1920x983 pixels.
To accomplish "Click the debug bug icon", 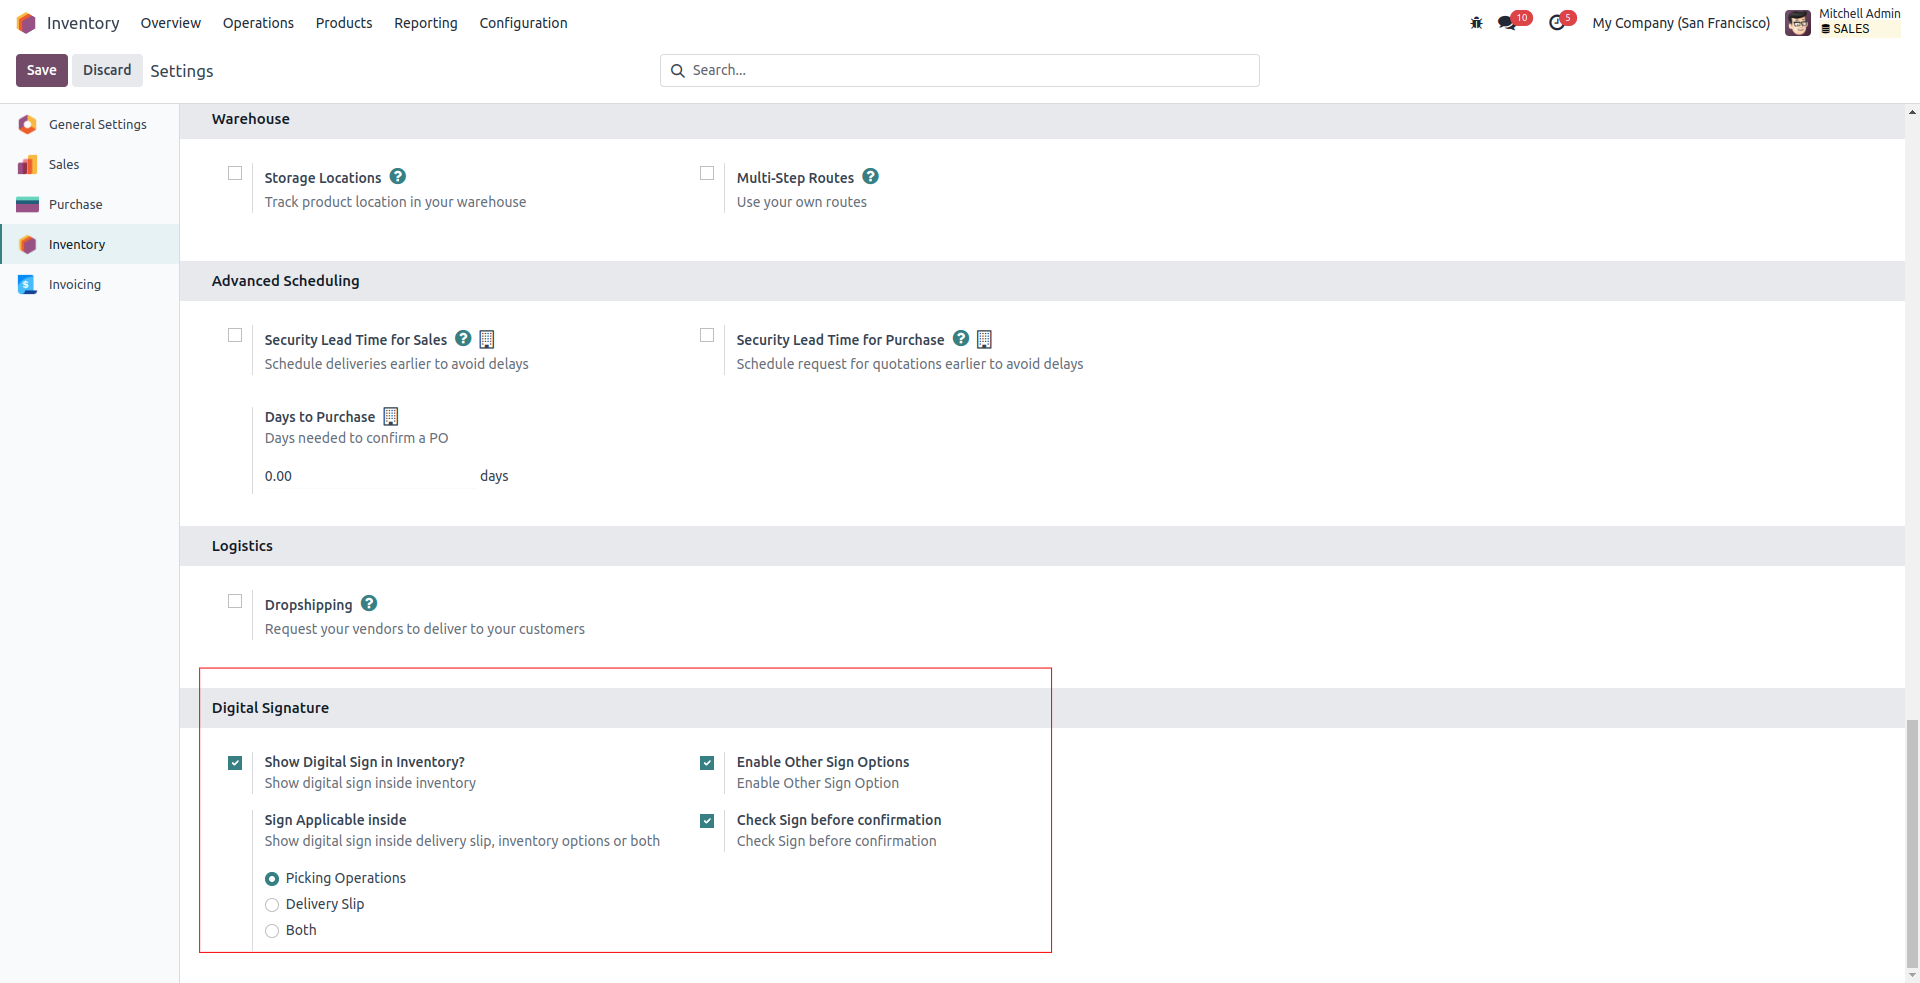I will [x=1476, y=23].
